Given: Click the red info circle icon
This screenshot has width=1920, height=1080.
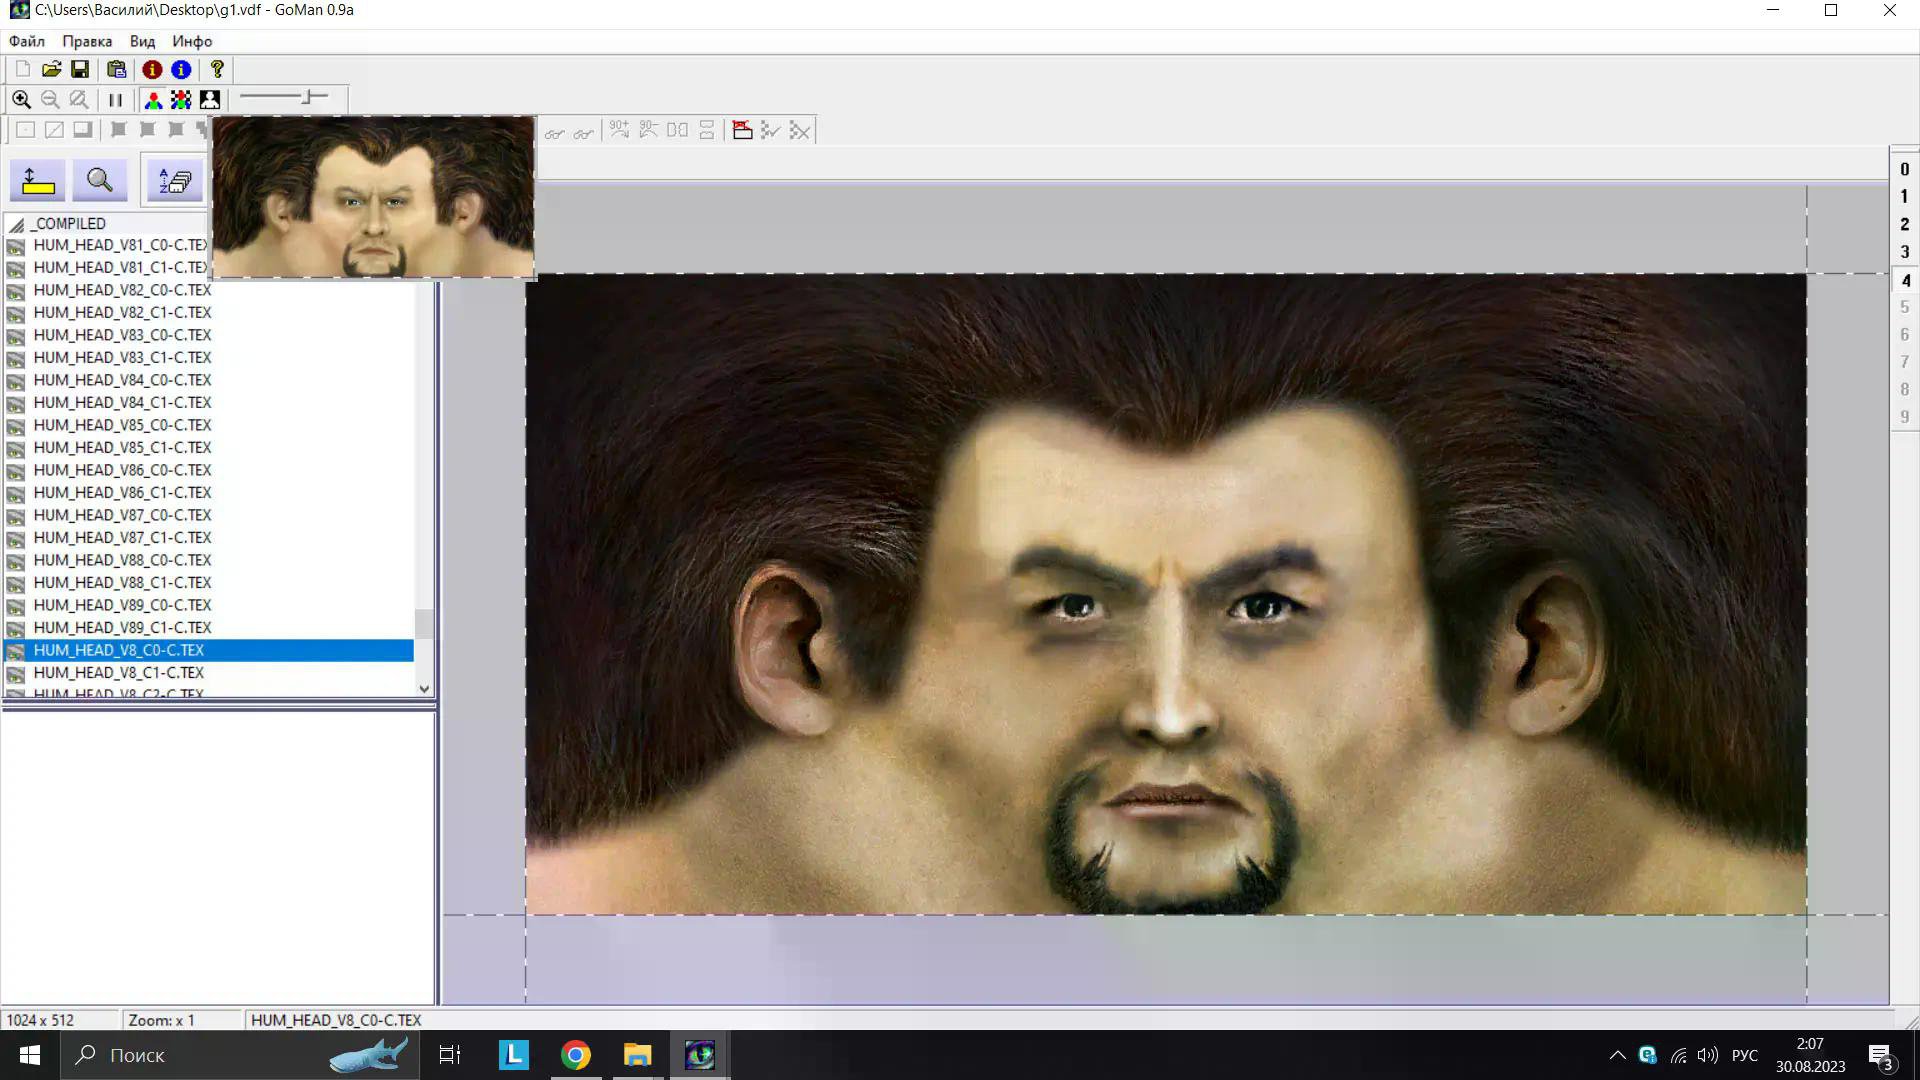Looking at the screenshot, I should click(152, 69).
